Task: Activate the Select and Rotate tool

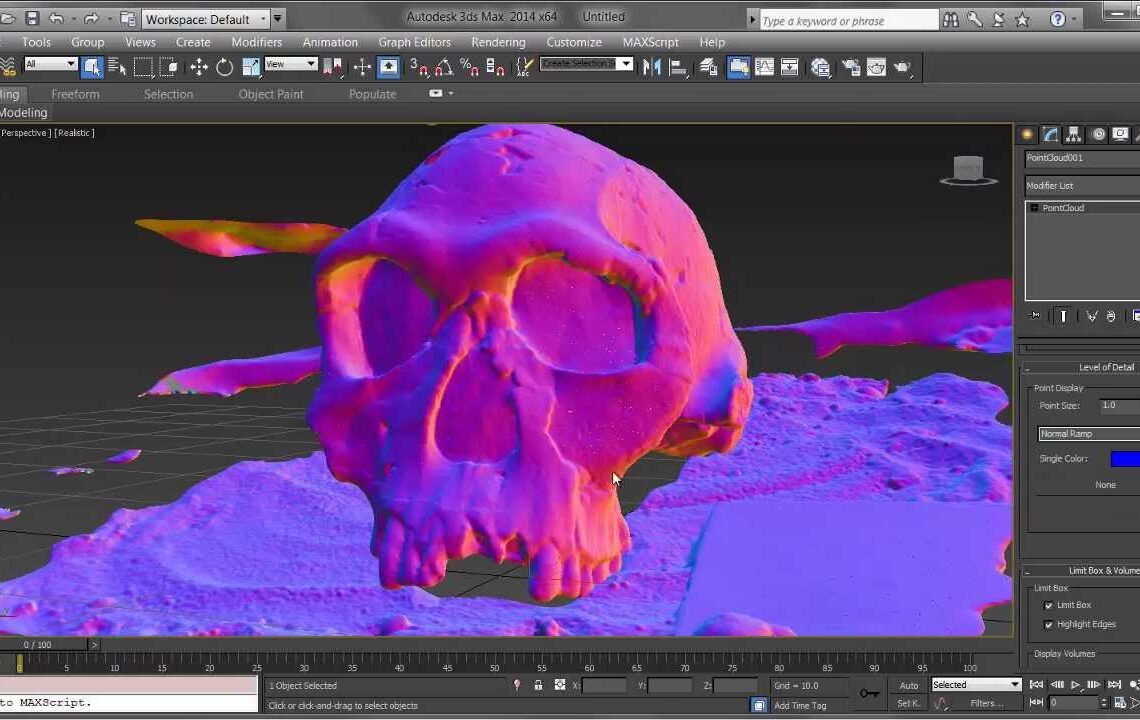Action: [225, 67]
